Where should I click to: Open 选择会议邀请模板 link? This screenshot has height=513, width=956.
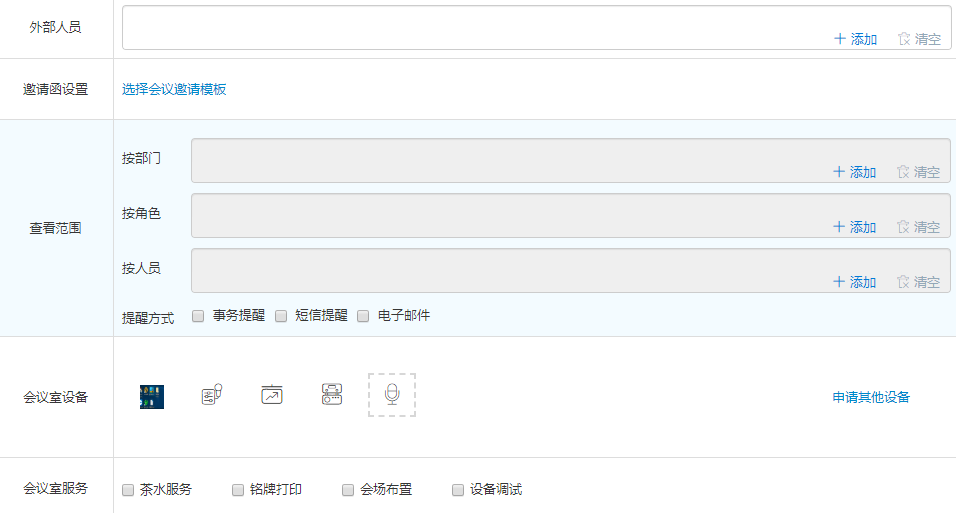[x=174, y=89]
